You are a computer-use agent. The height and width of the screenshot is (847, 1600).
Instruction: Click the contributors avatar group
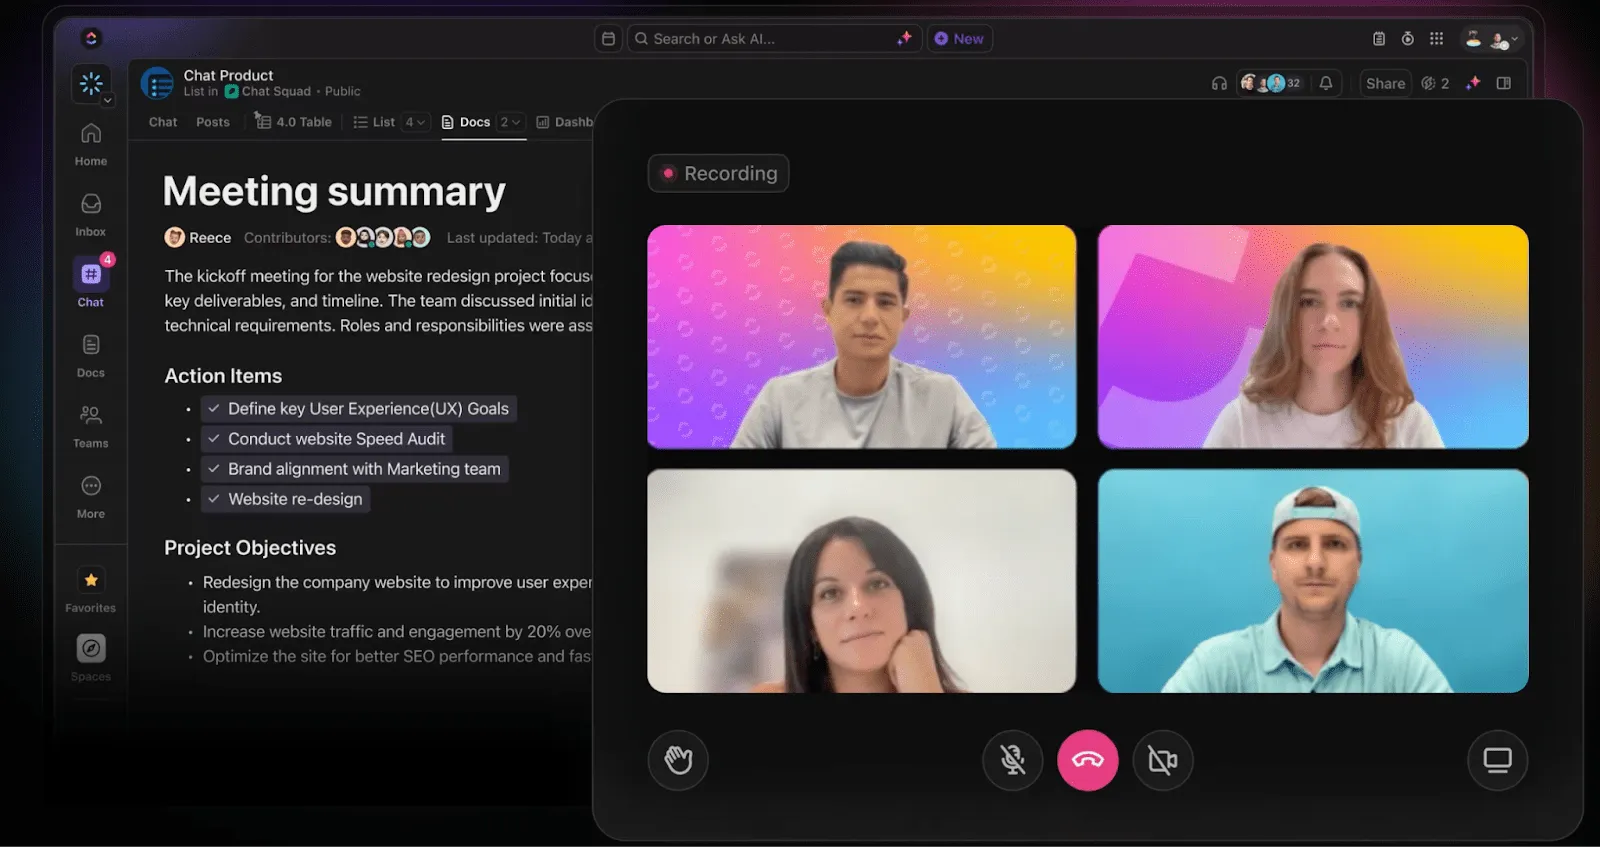click(x=383, y=238)
